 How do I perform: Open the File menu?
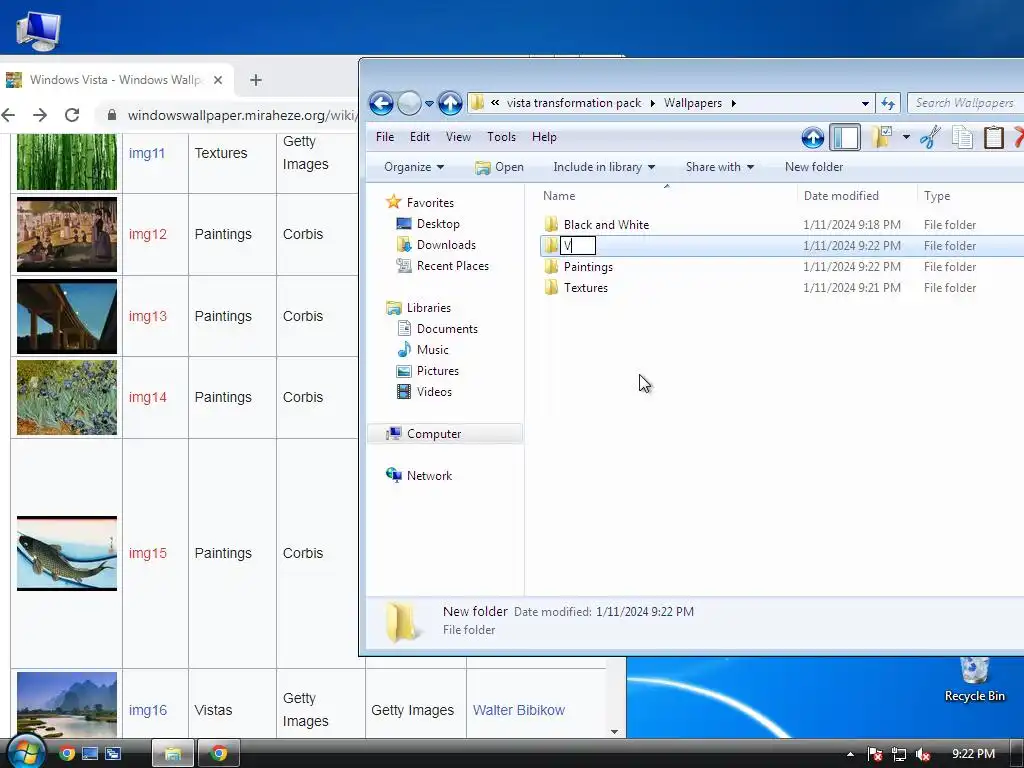coord(385,137)
